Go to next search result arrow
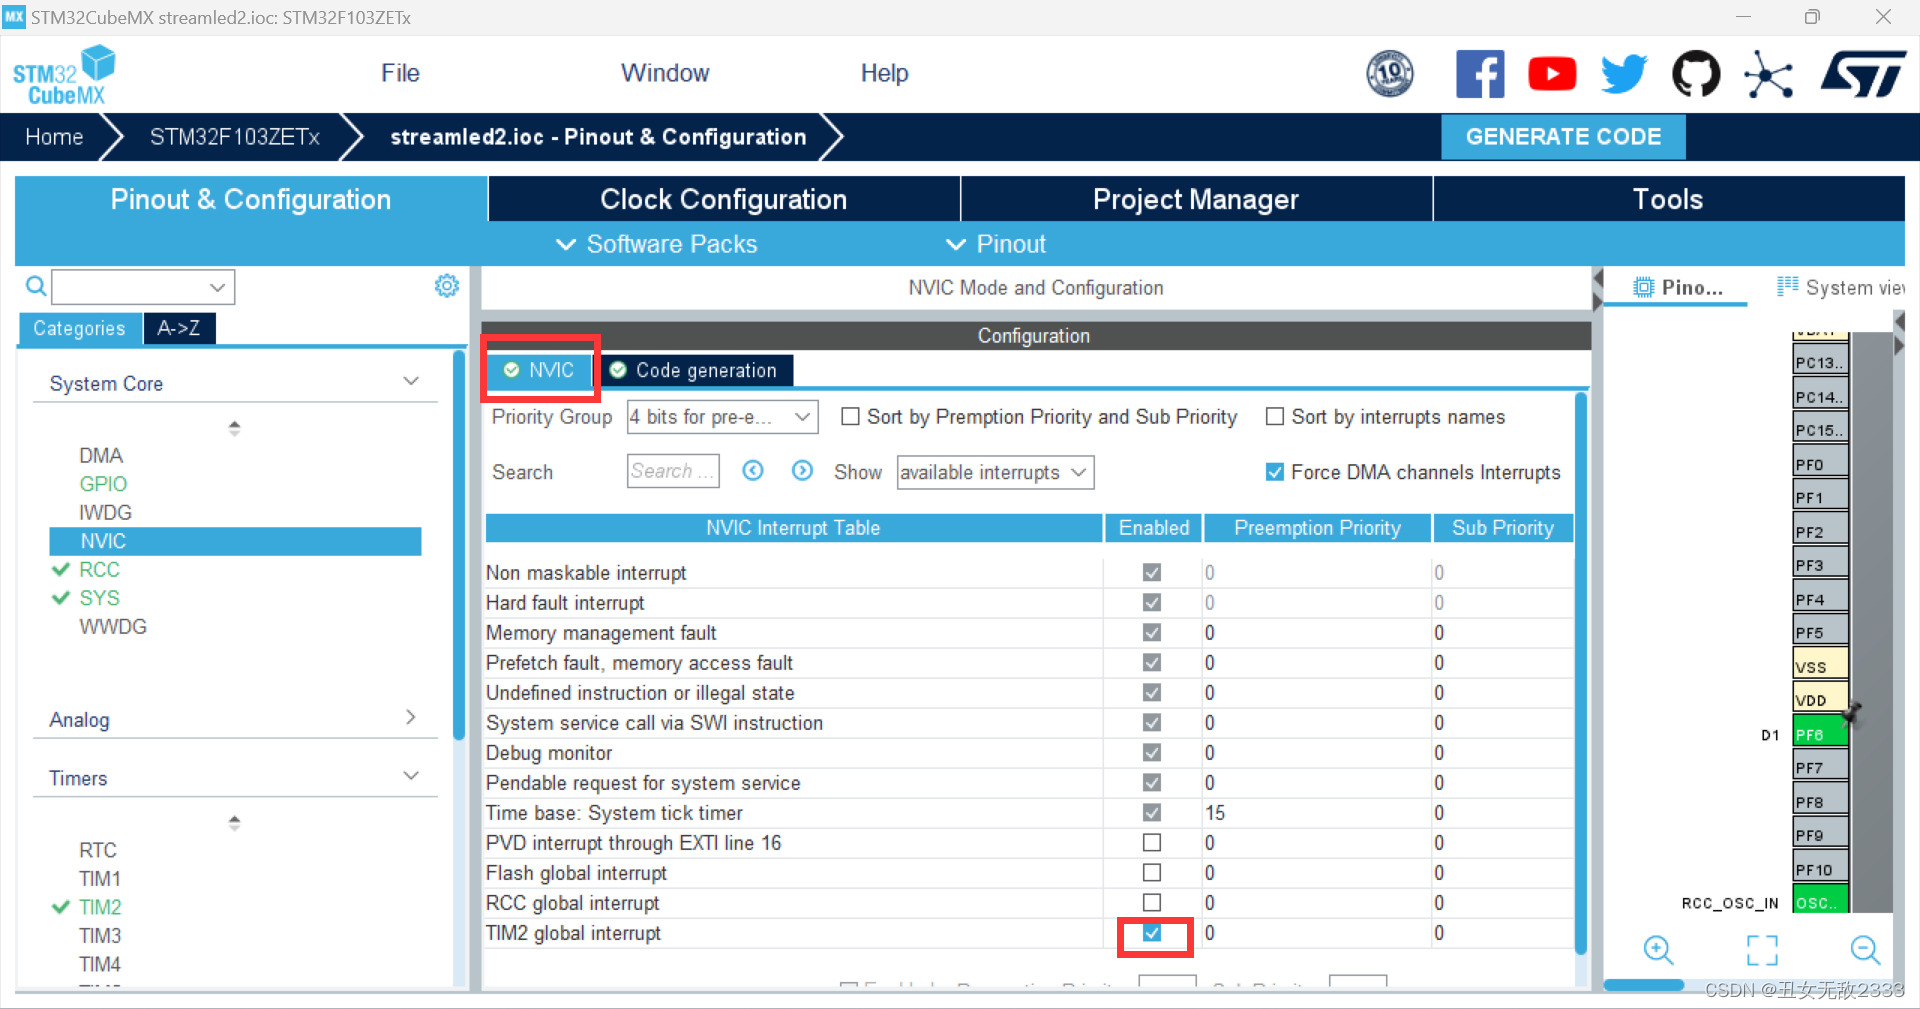The height and width of the screenshot is (1009, 1920). tap(802, 471)
